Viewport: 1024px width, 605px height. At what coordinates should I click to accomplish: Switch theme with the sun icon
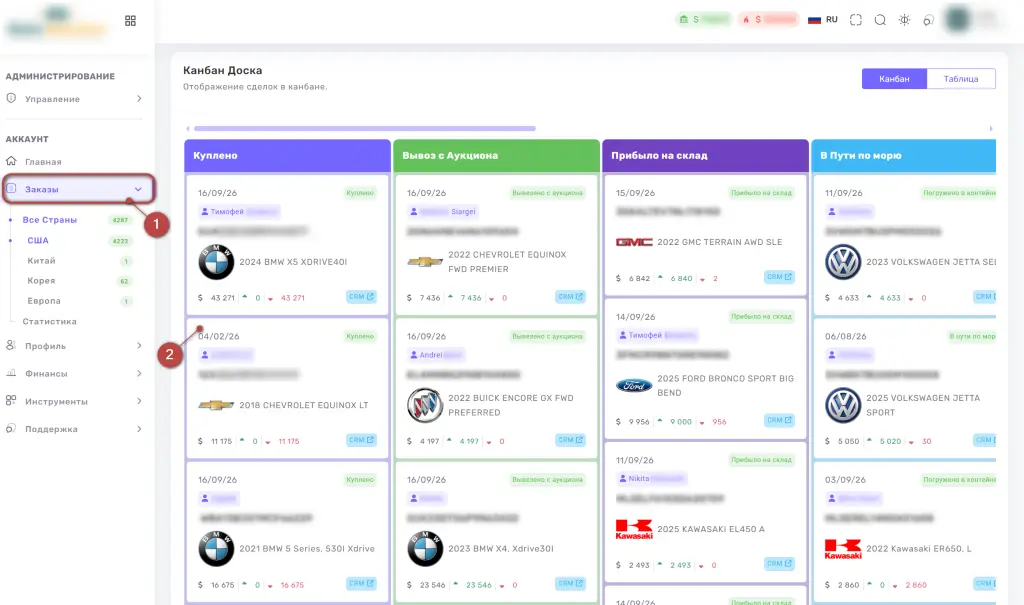[904, 20]
